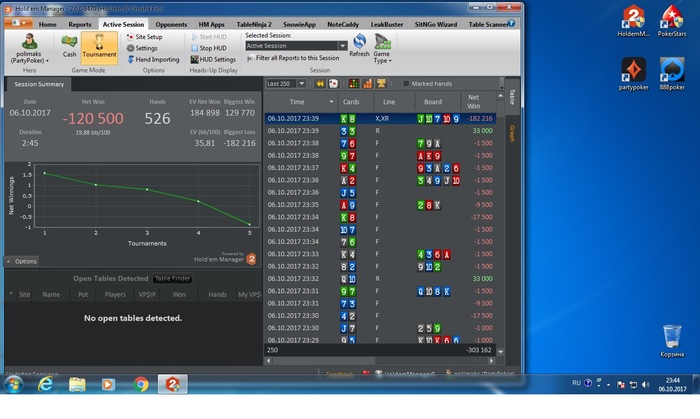This screenshot has height=419, width=700.
Task: Click the playing cards replayer icon
Action: (x=333, y=83)
